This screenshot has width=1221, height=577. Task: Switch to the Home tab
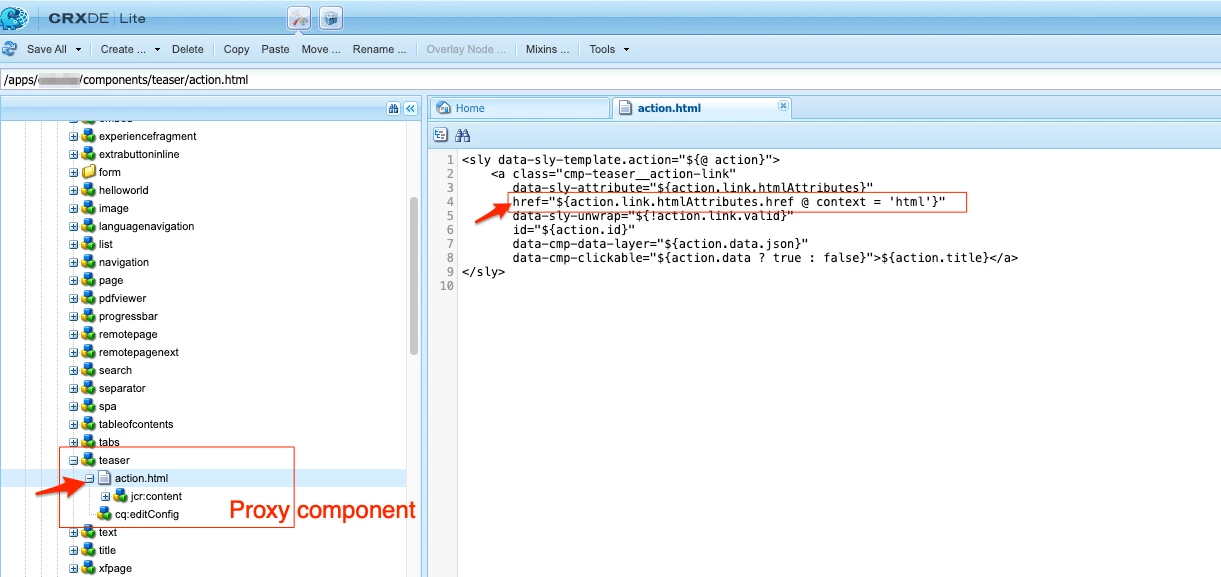click(519, 108)
